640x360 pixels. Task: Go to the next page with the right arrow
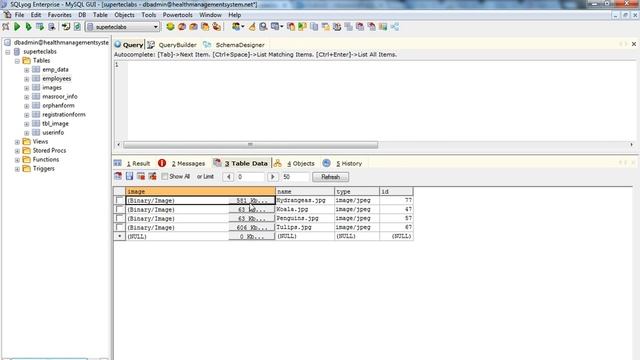pyautogui.click(x=272, y=177)
